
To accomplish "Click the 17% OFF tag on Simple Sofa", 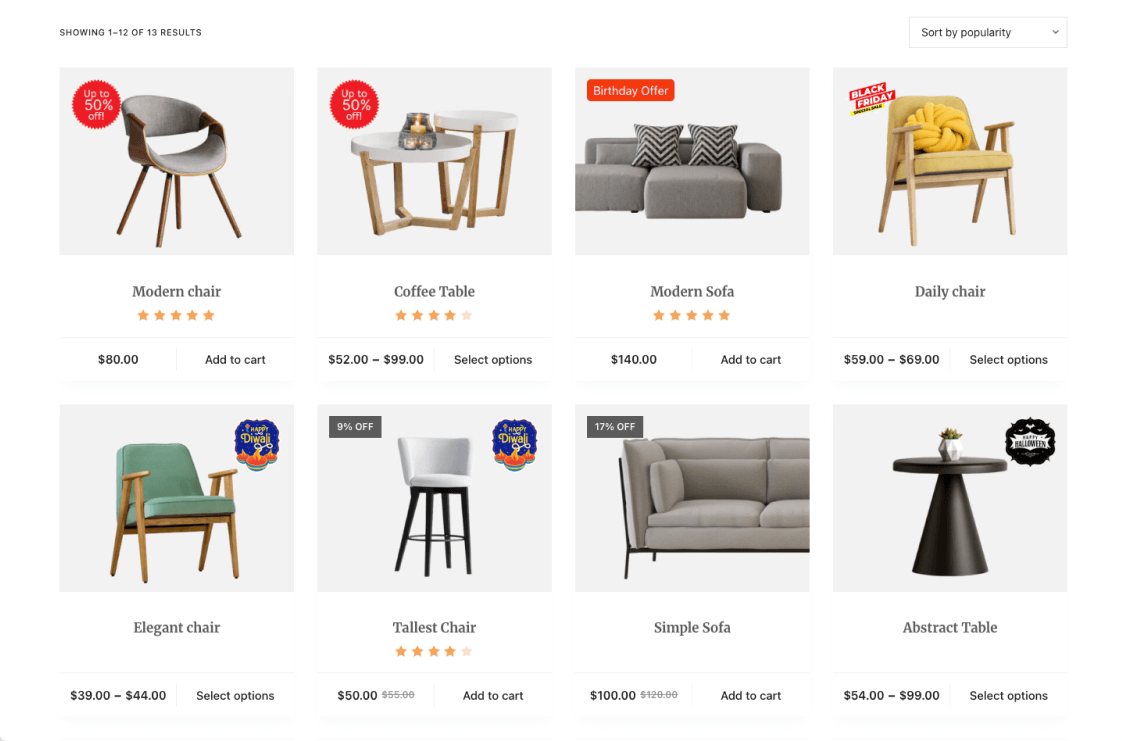I will point(615,427).
